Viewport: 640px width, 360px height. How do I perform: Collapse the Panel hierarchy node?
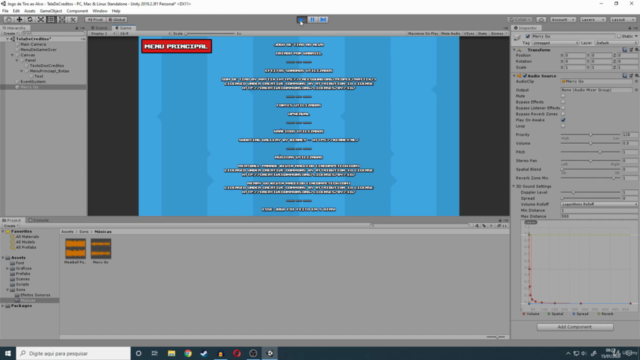pyautogui.click(x=17, y=60)
